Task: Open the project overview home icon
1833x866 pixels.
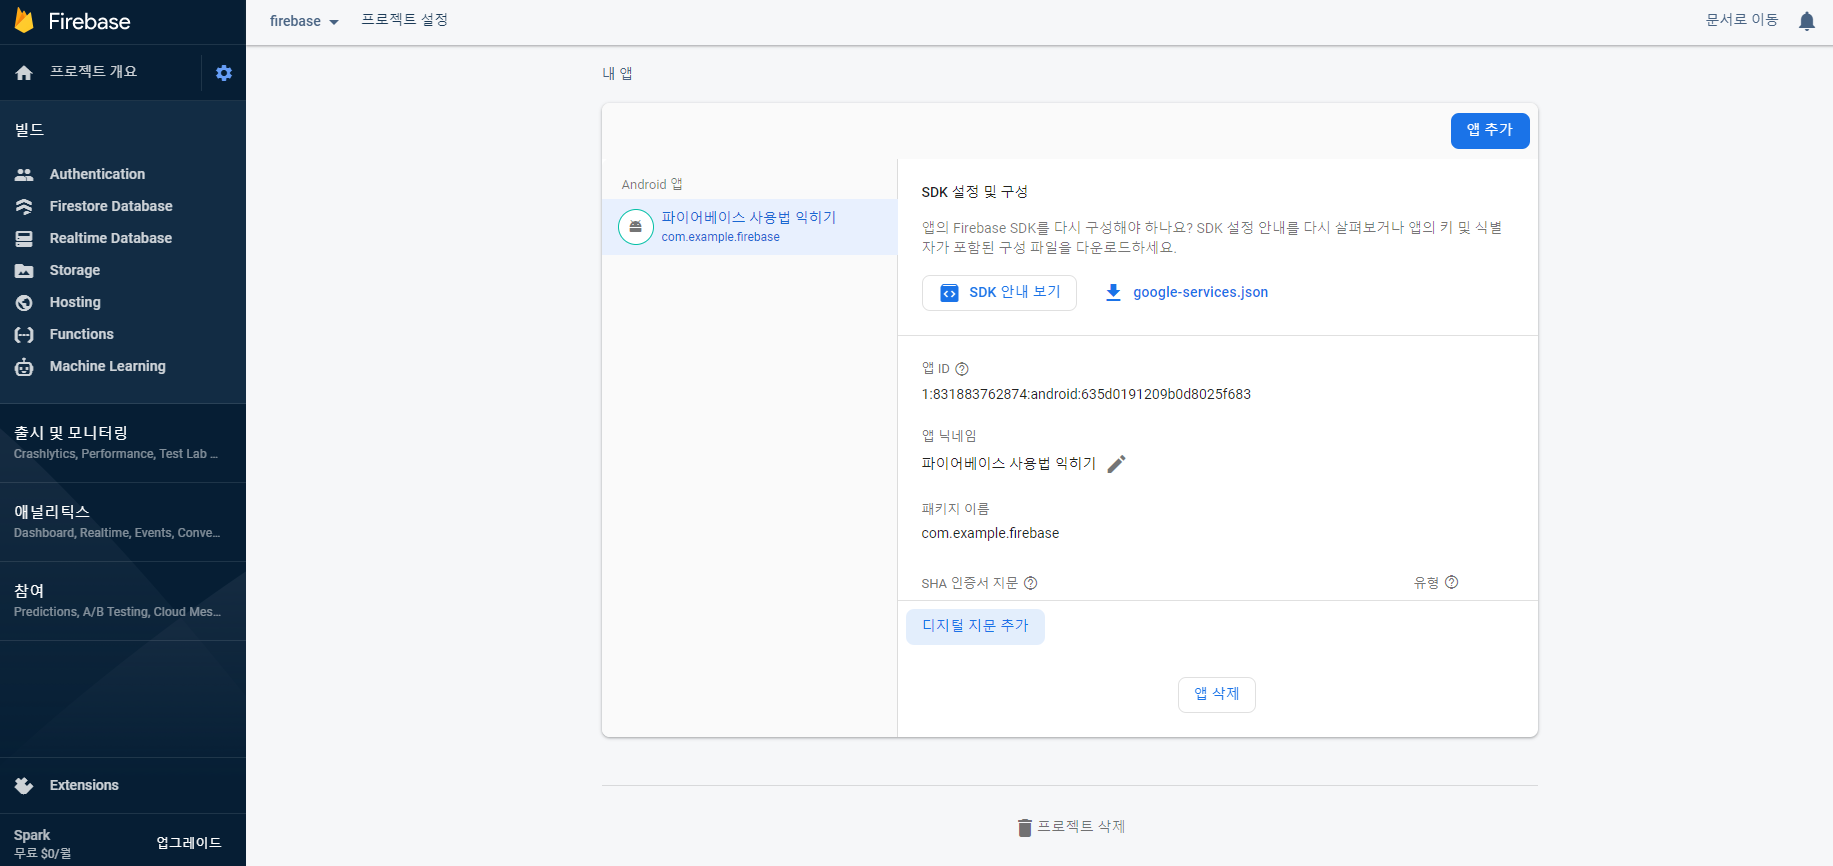Action: click(x=24, y=73)
